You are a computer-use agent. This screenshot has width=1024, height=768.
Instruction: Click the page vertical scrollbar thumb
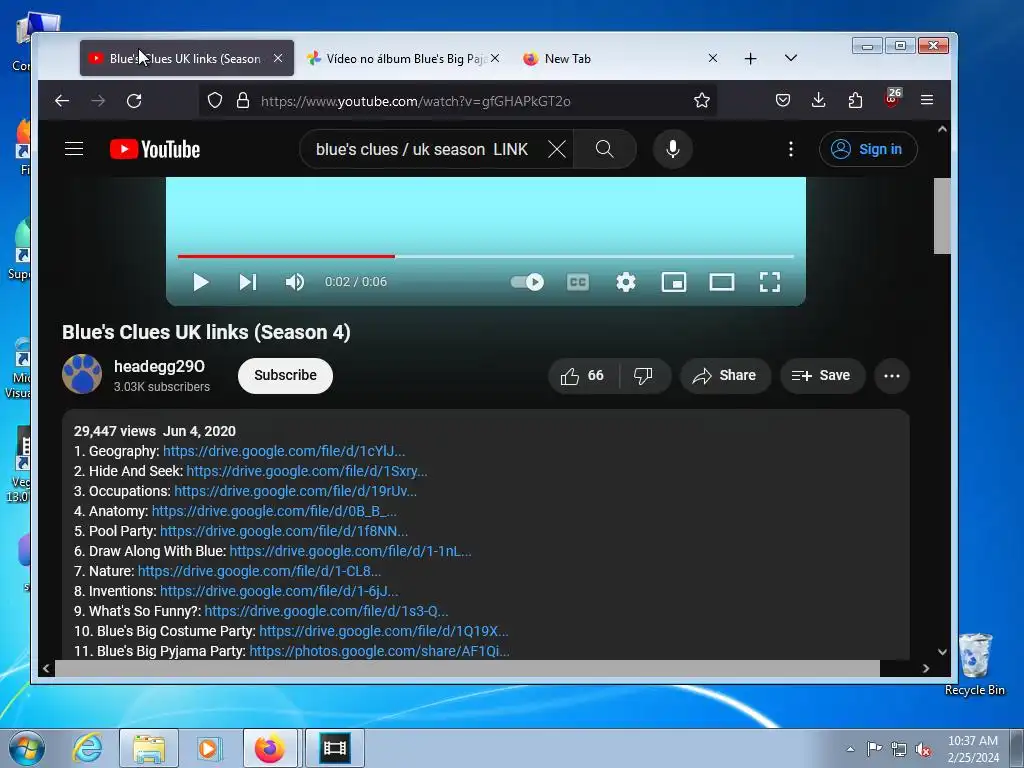[x=942, y=216]
